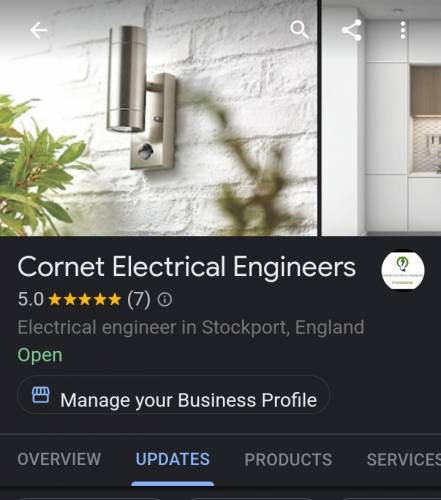This screenshot has width=441, height=500.
Task: Tap the green Open hours status
Action: (x=40, y=355)
